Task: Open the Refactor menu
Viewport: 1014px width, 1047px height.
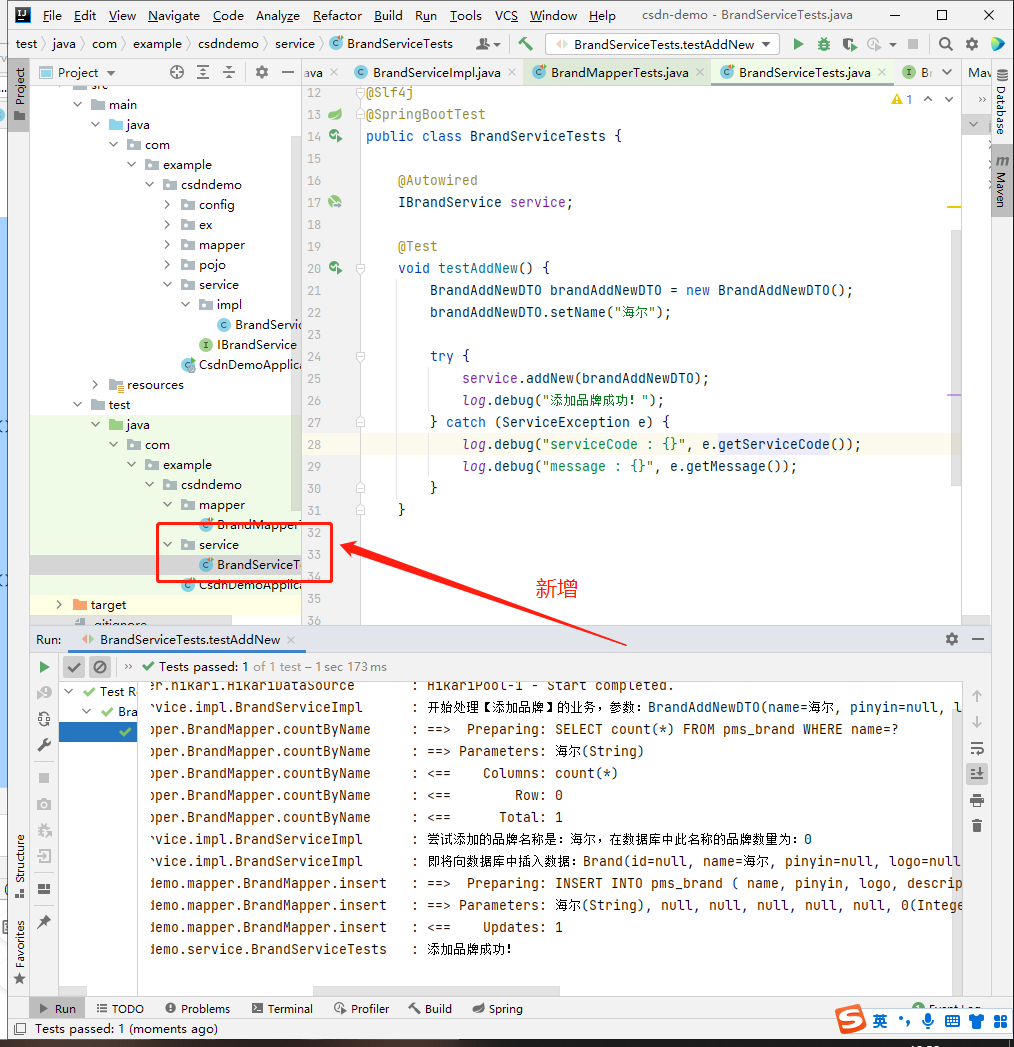Action: point(337,15)
